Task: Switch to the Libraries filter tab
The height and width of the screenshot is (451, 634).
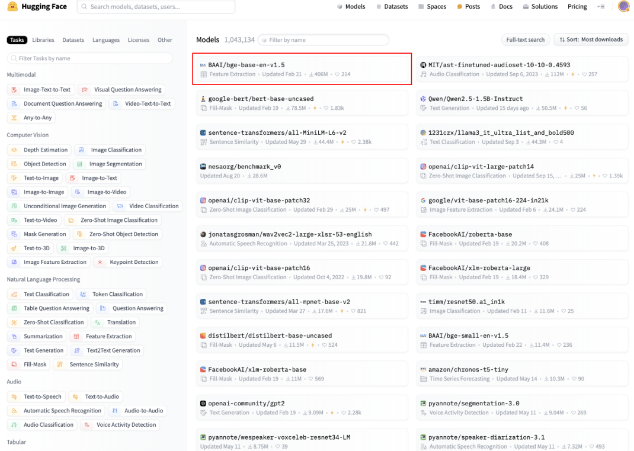Action: pyautogui.click(x=43, y=40)
